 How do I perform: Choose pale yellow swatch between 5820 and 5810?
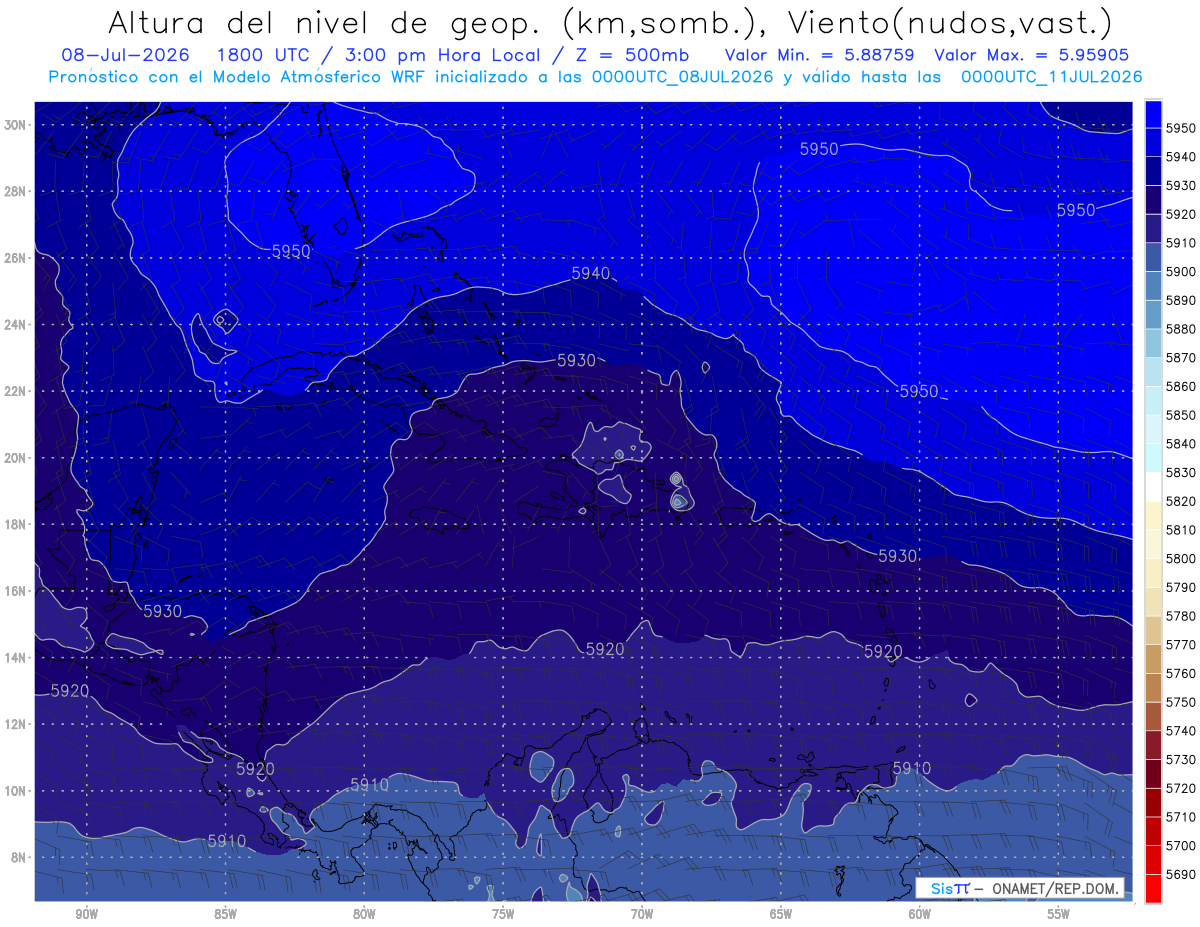1153,515
